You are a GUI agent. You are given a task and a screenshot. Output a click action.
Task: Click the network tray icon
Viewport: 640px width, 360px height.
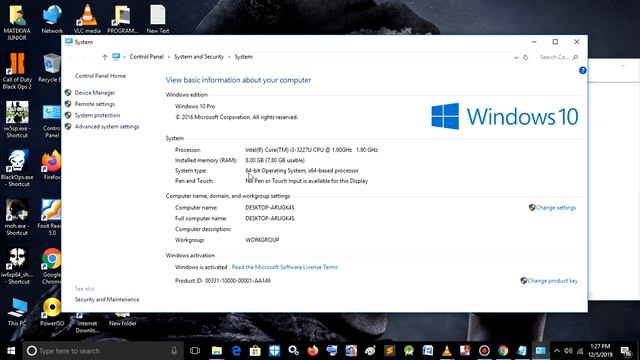point(580,351)
